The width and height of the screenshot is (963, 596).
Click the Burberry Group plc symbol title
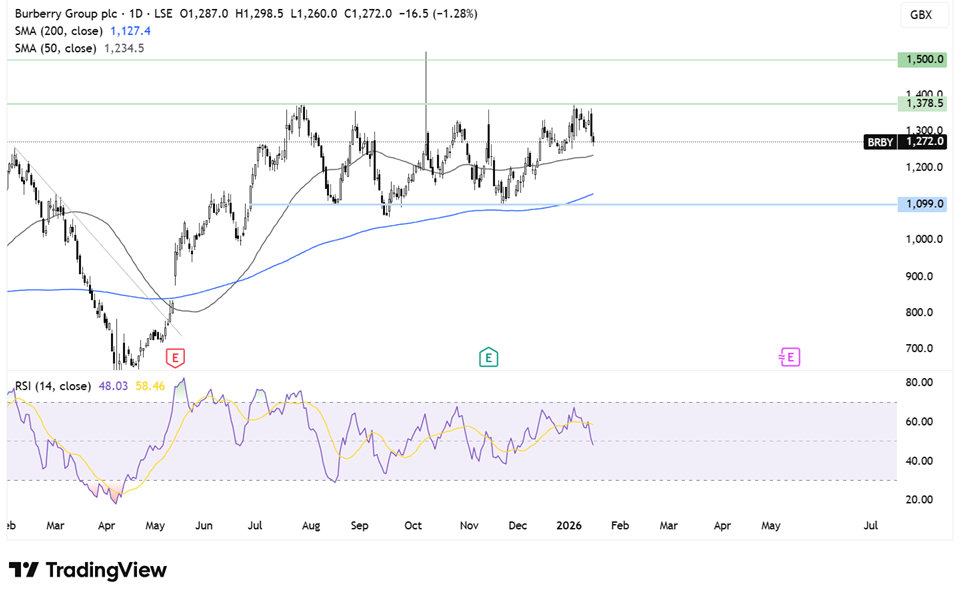68,14
